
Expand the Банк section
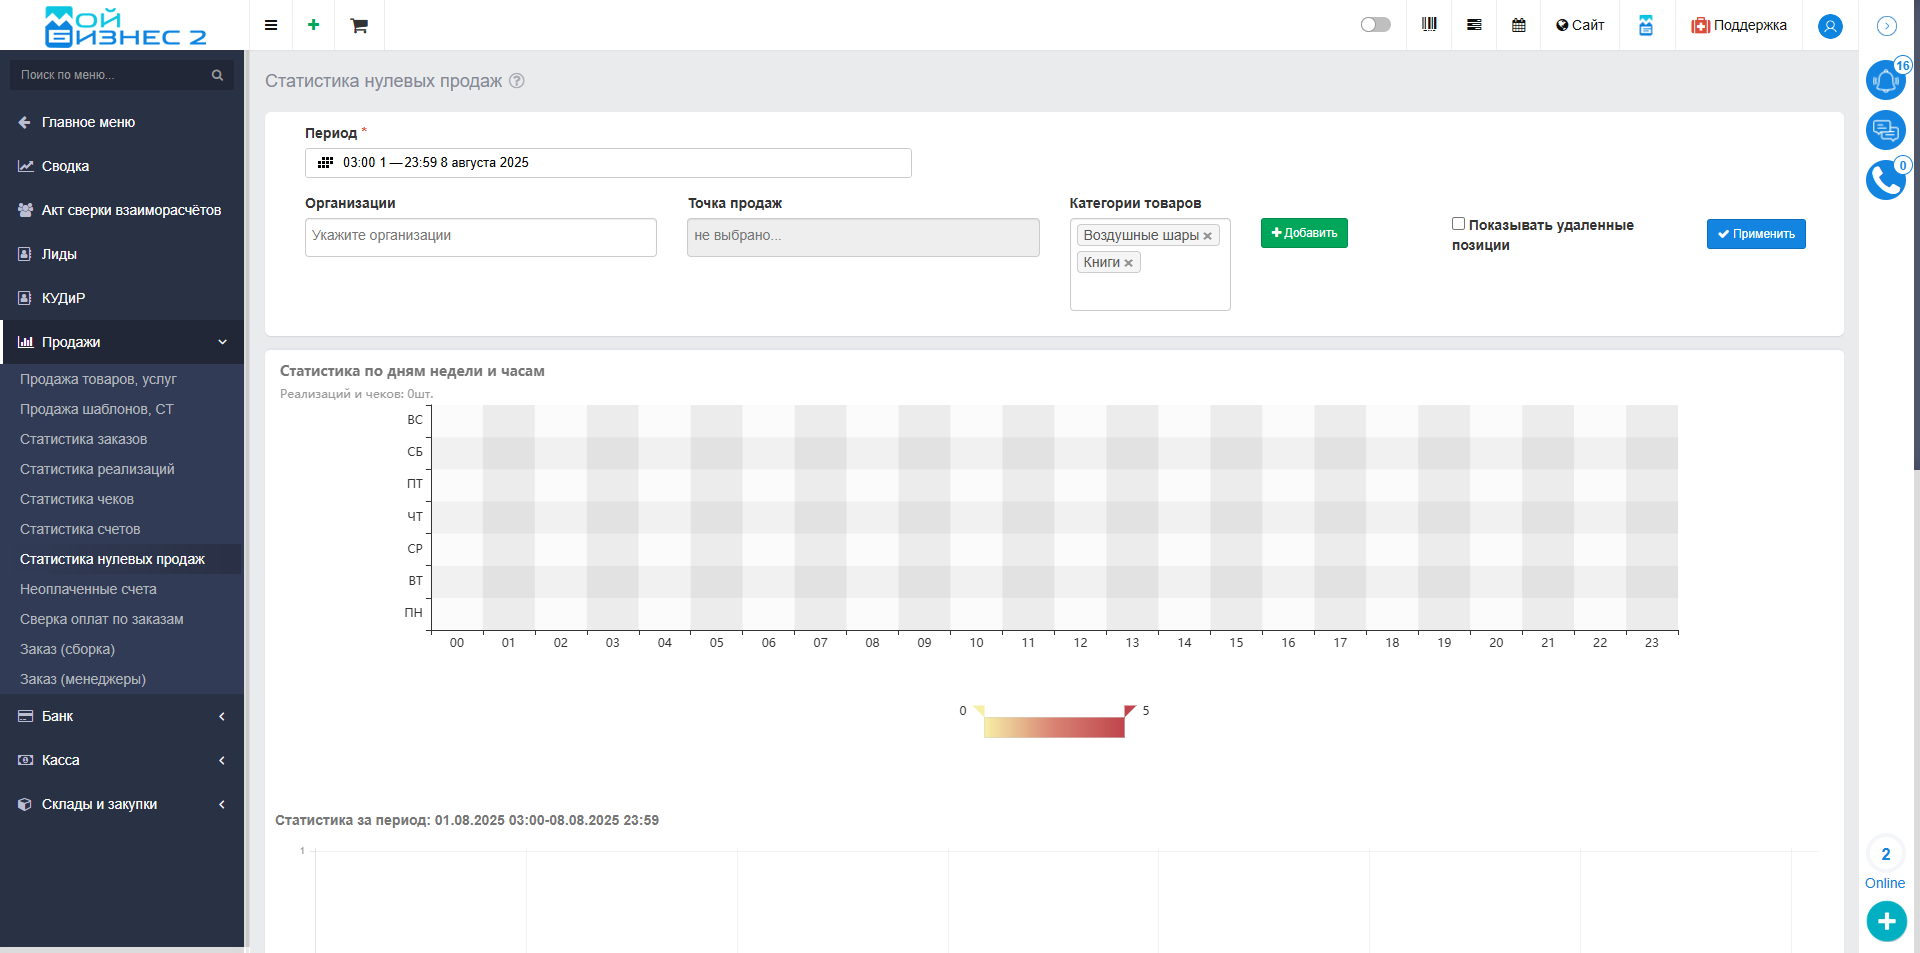coord(122,716)
